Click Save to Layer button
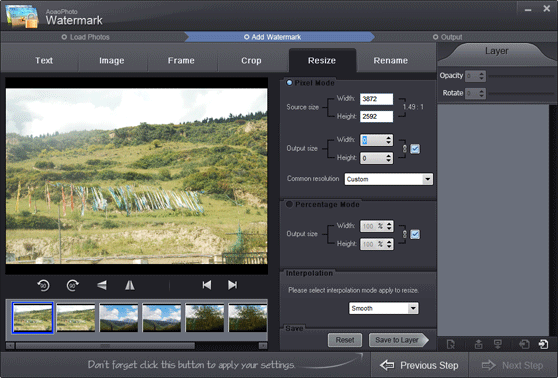 tap(399, 340)
